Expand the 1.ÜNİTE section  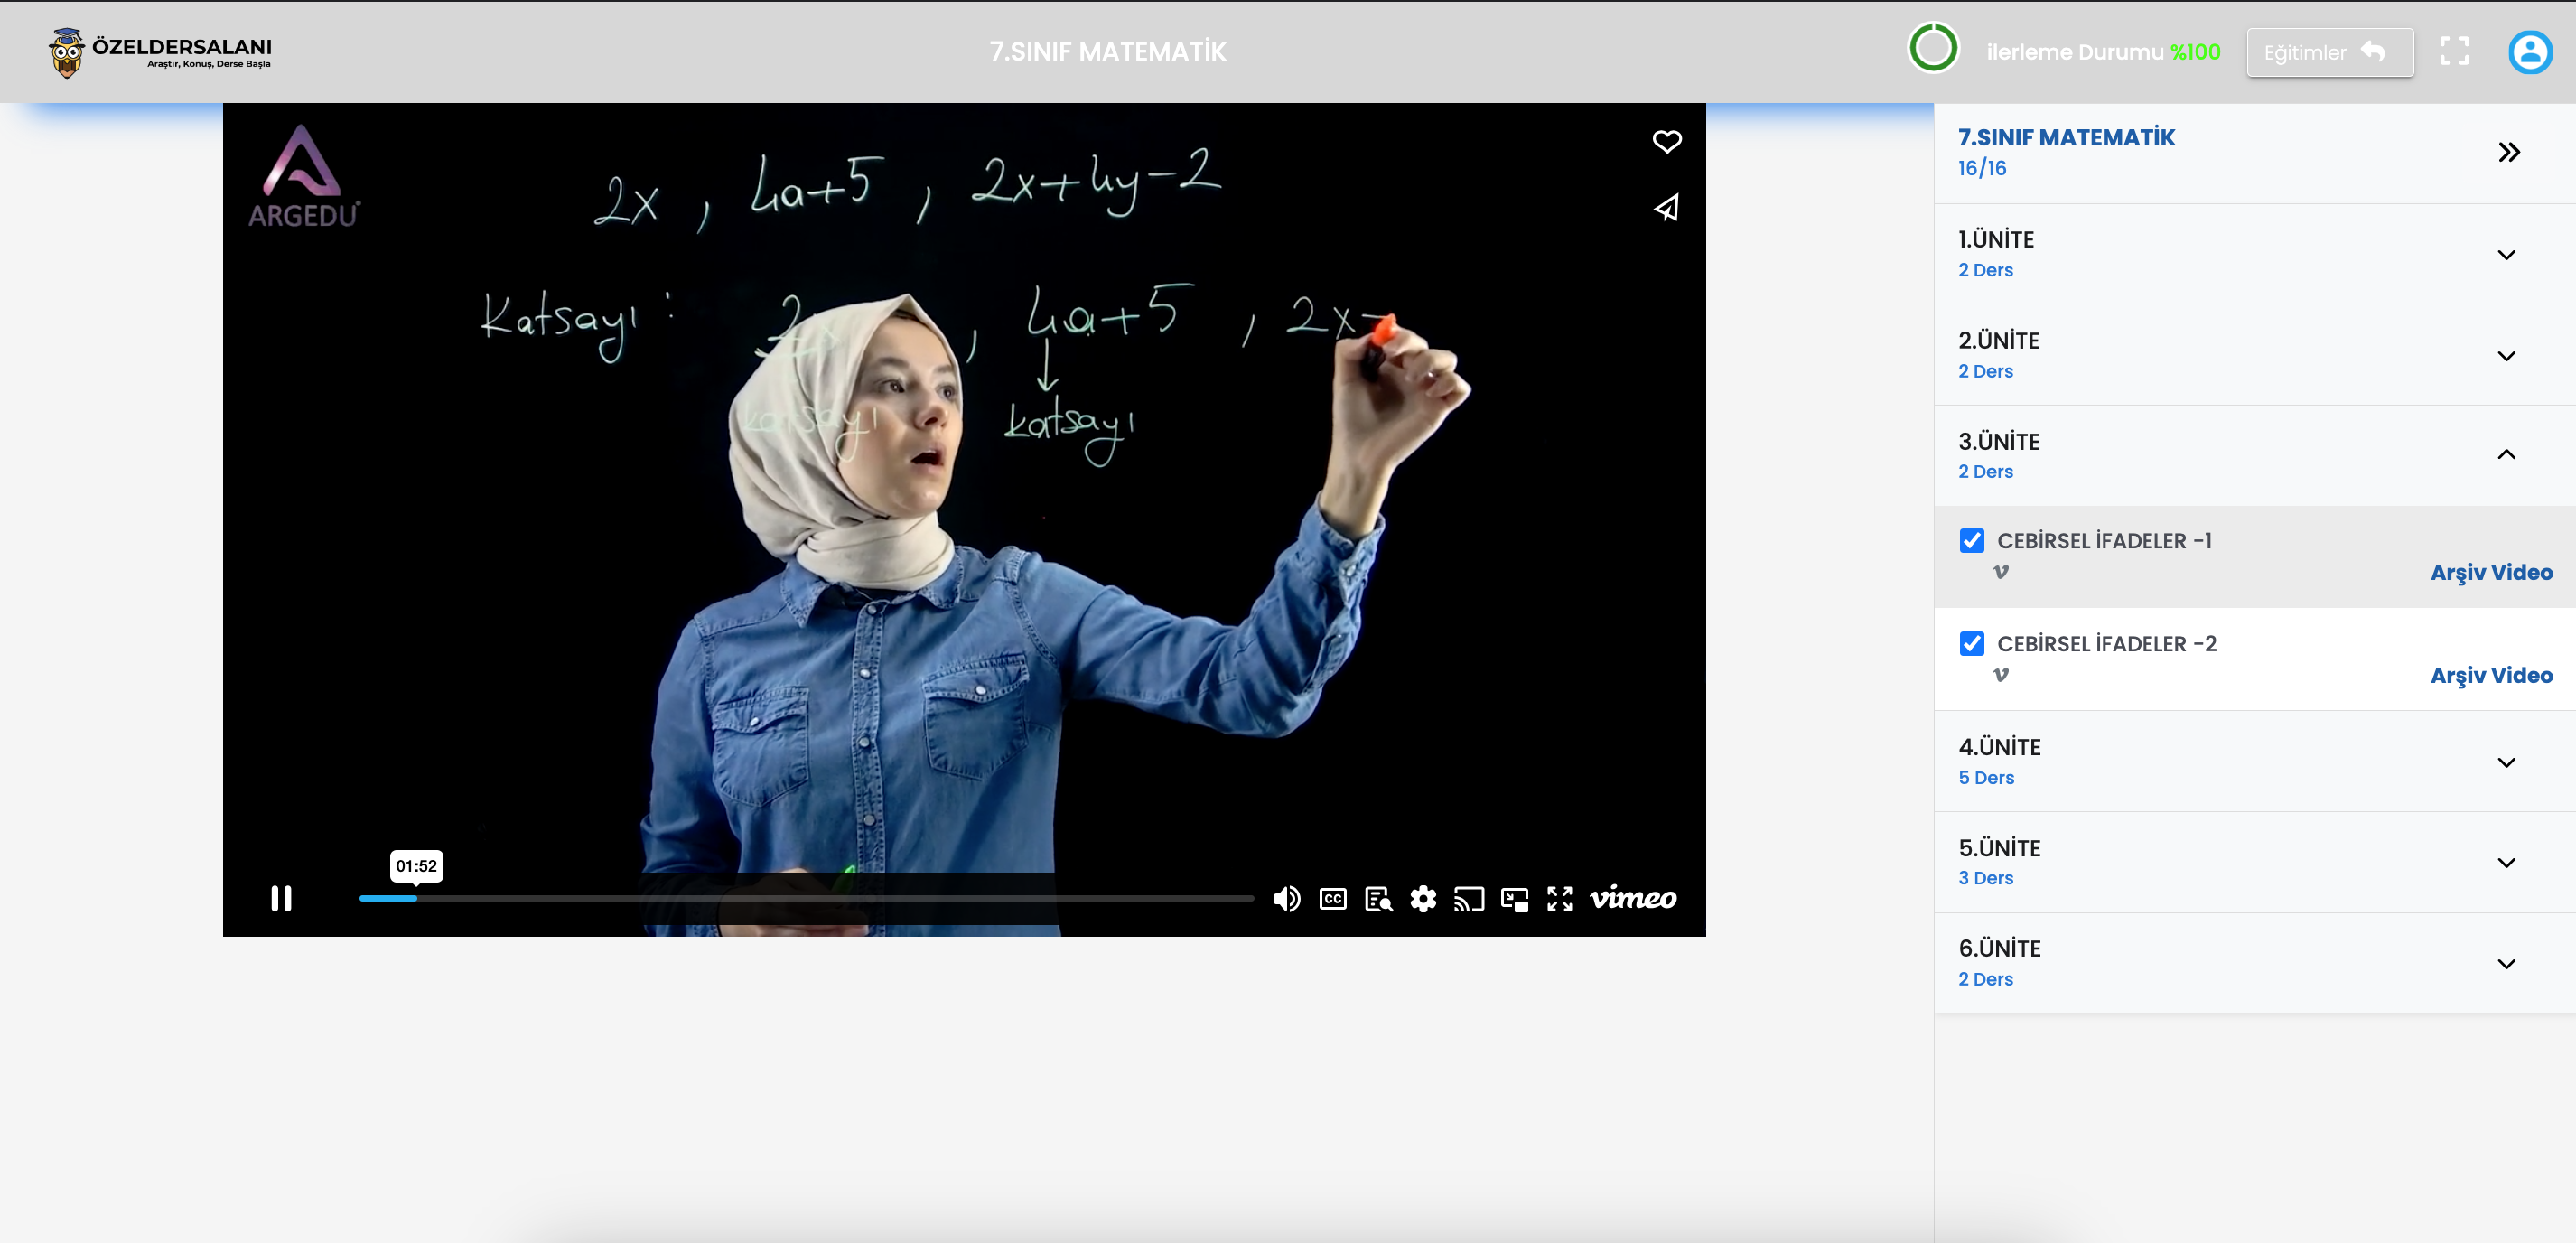click(x=2506, y=254)
